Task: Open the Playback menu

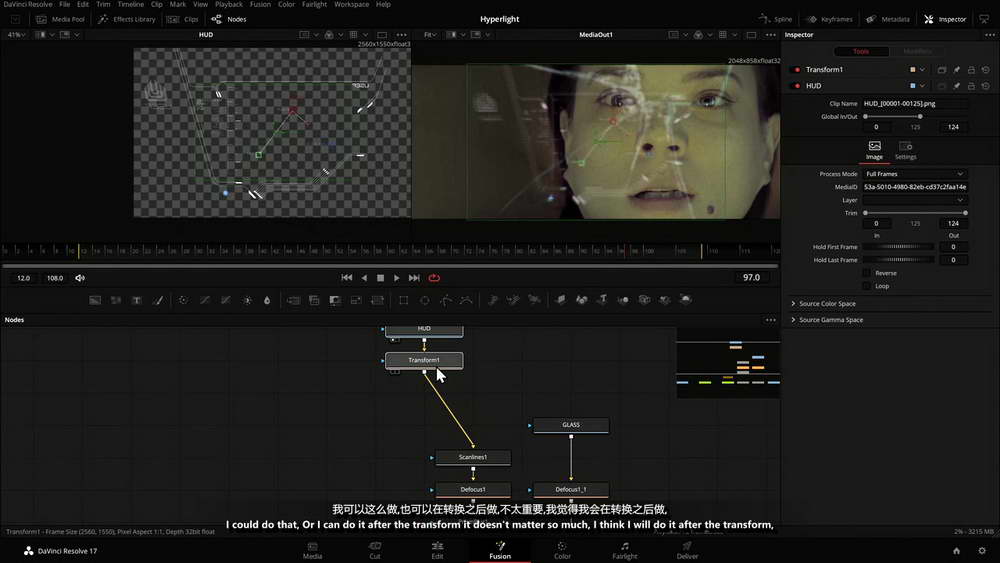Action: coord(229,4)
